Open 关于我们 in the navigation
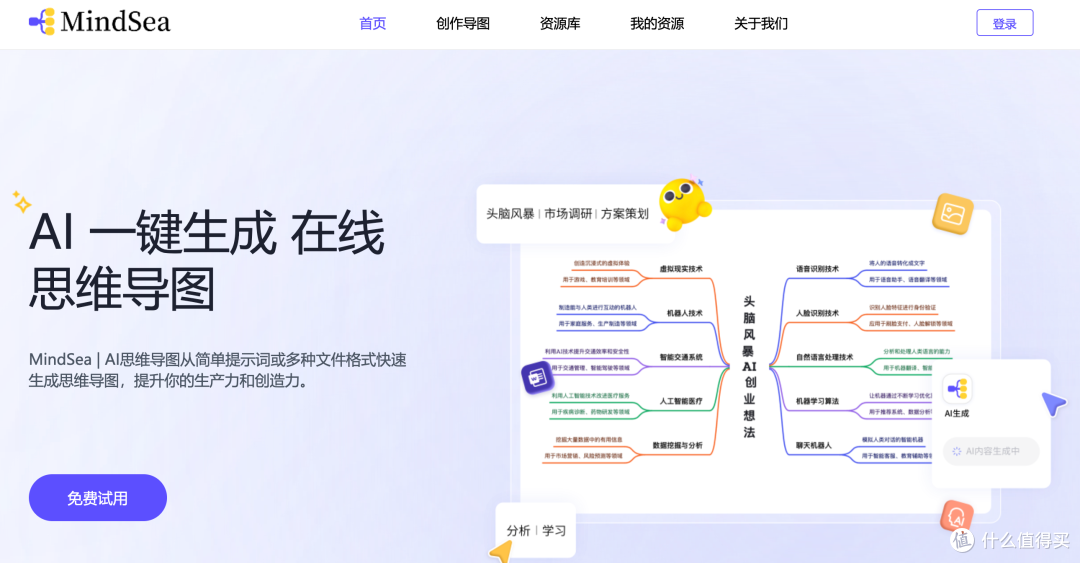 (x=761, y=23)
